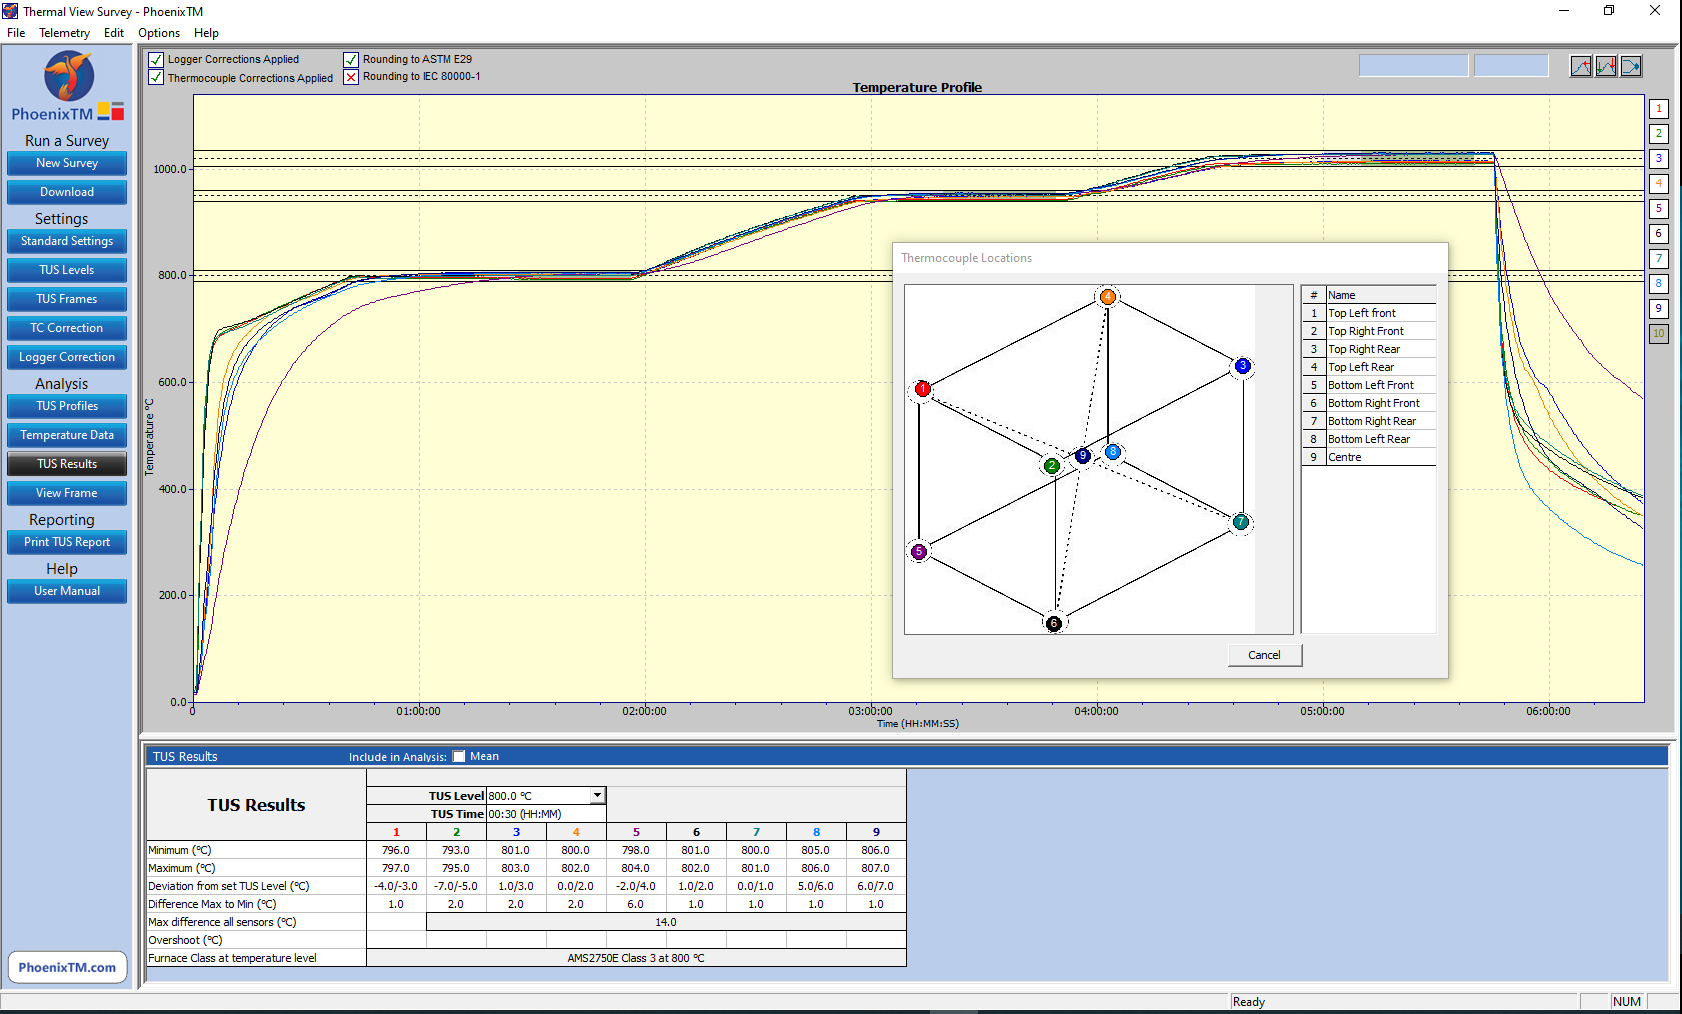The height and width of the screenshot is (1014, 1682).
Task: Toggle channel 1 trace button beside graph
Action: tap(1658, 109)
